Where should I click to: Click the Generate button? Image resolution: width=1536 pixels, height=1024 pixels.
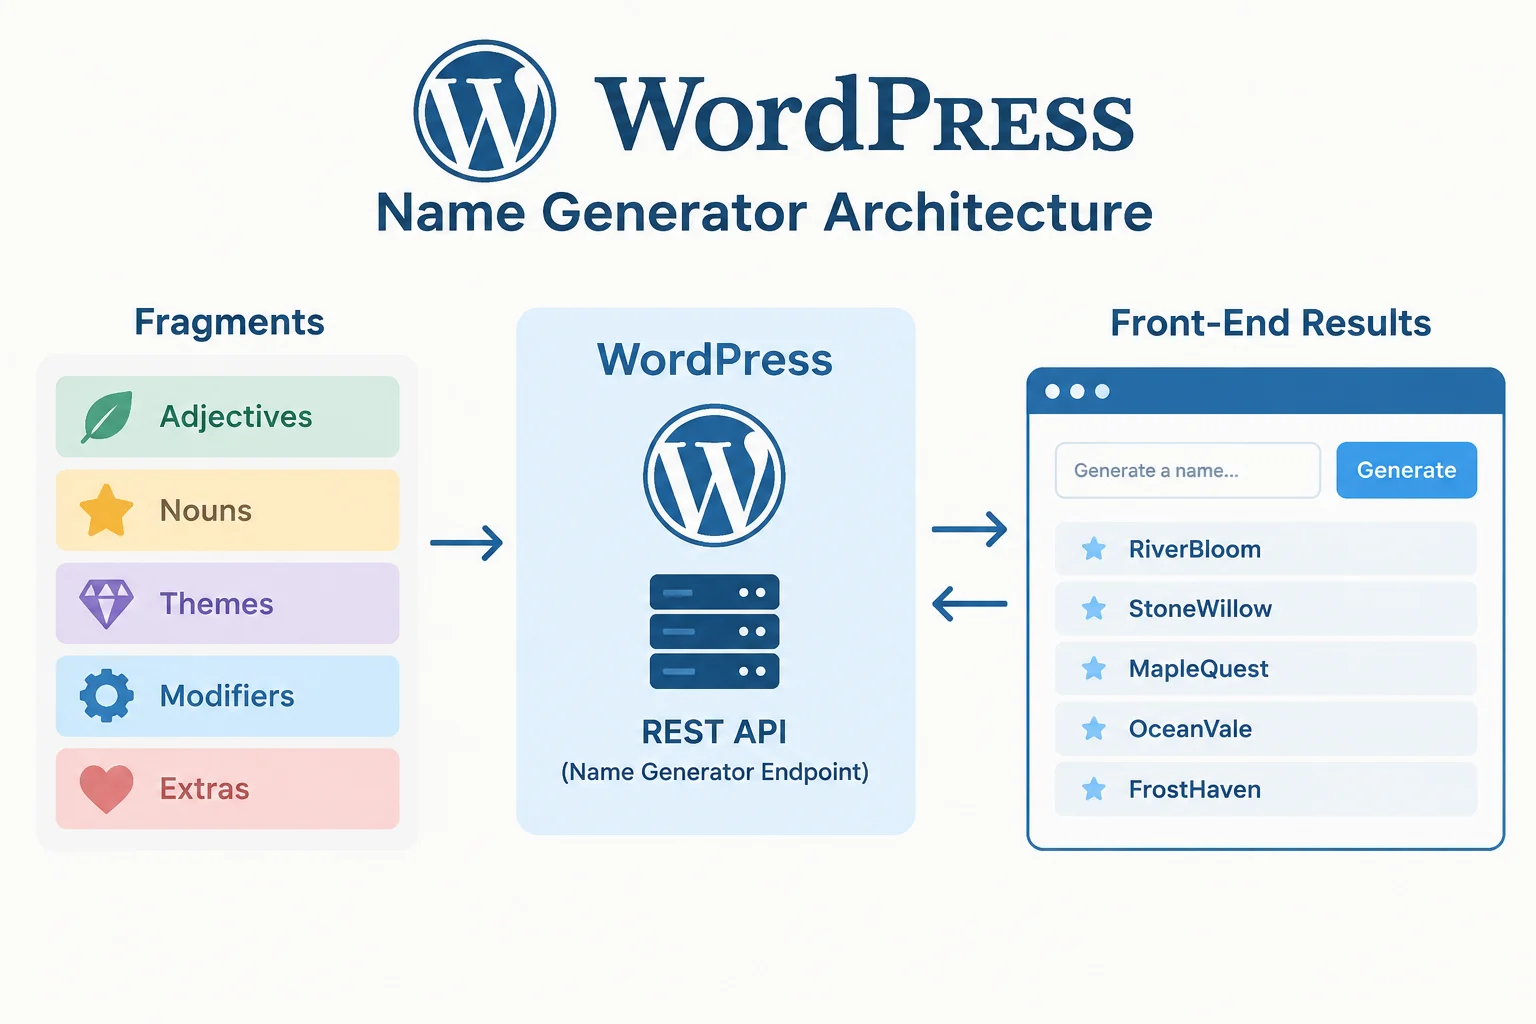[1406, 470]
